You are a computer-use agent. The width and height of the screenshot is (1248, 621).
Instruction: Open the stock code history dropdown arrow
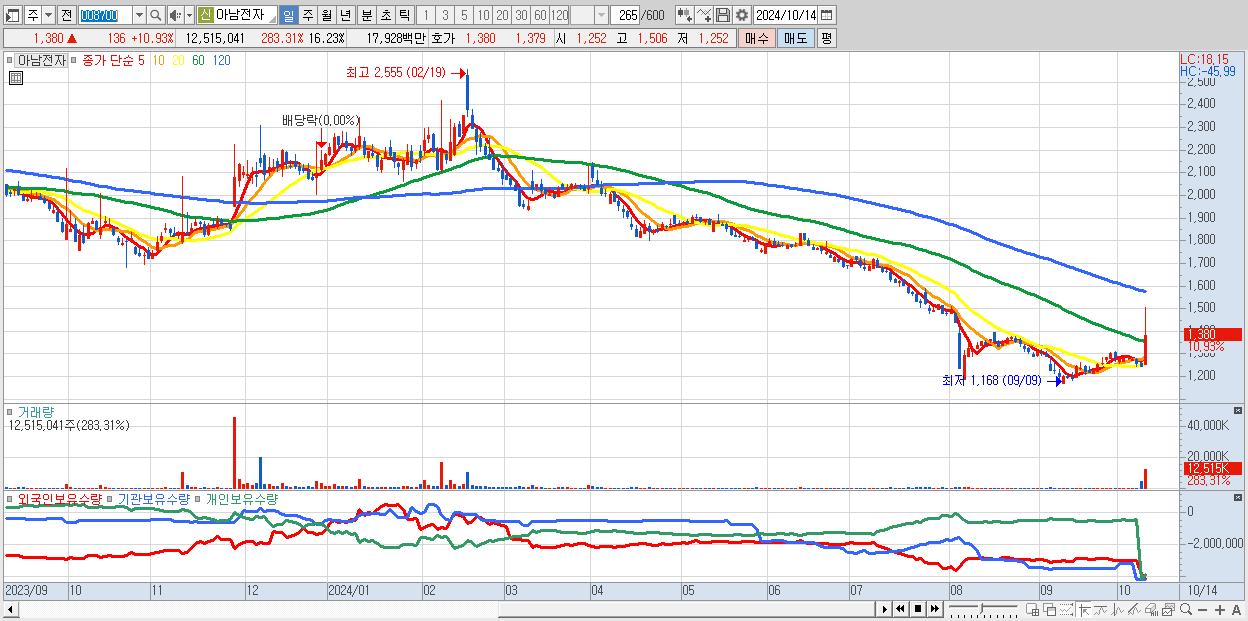point(139,15)
